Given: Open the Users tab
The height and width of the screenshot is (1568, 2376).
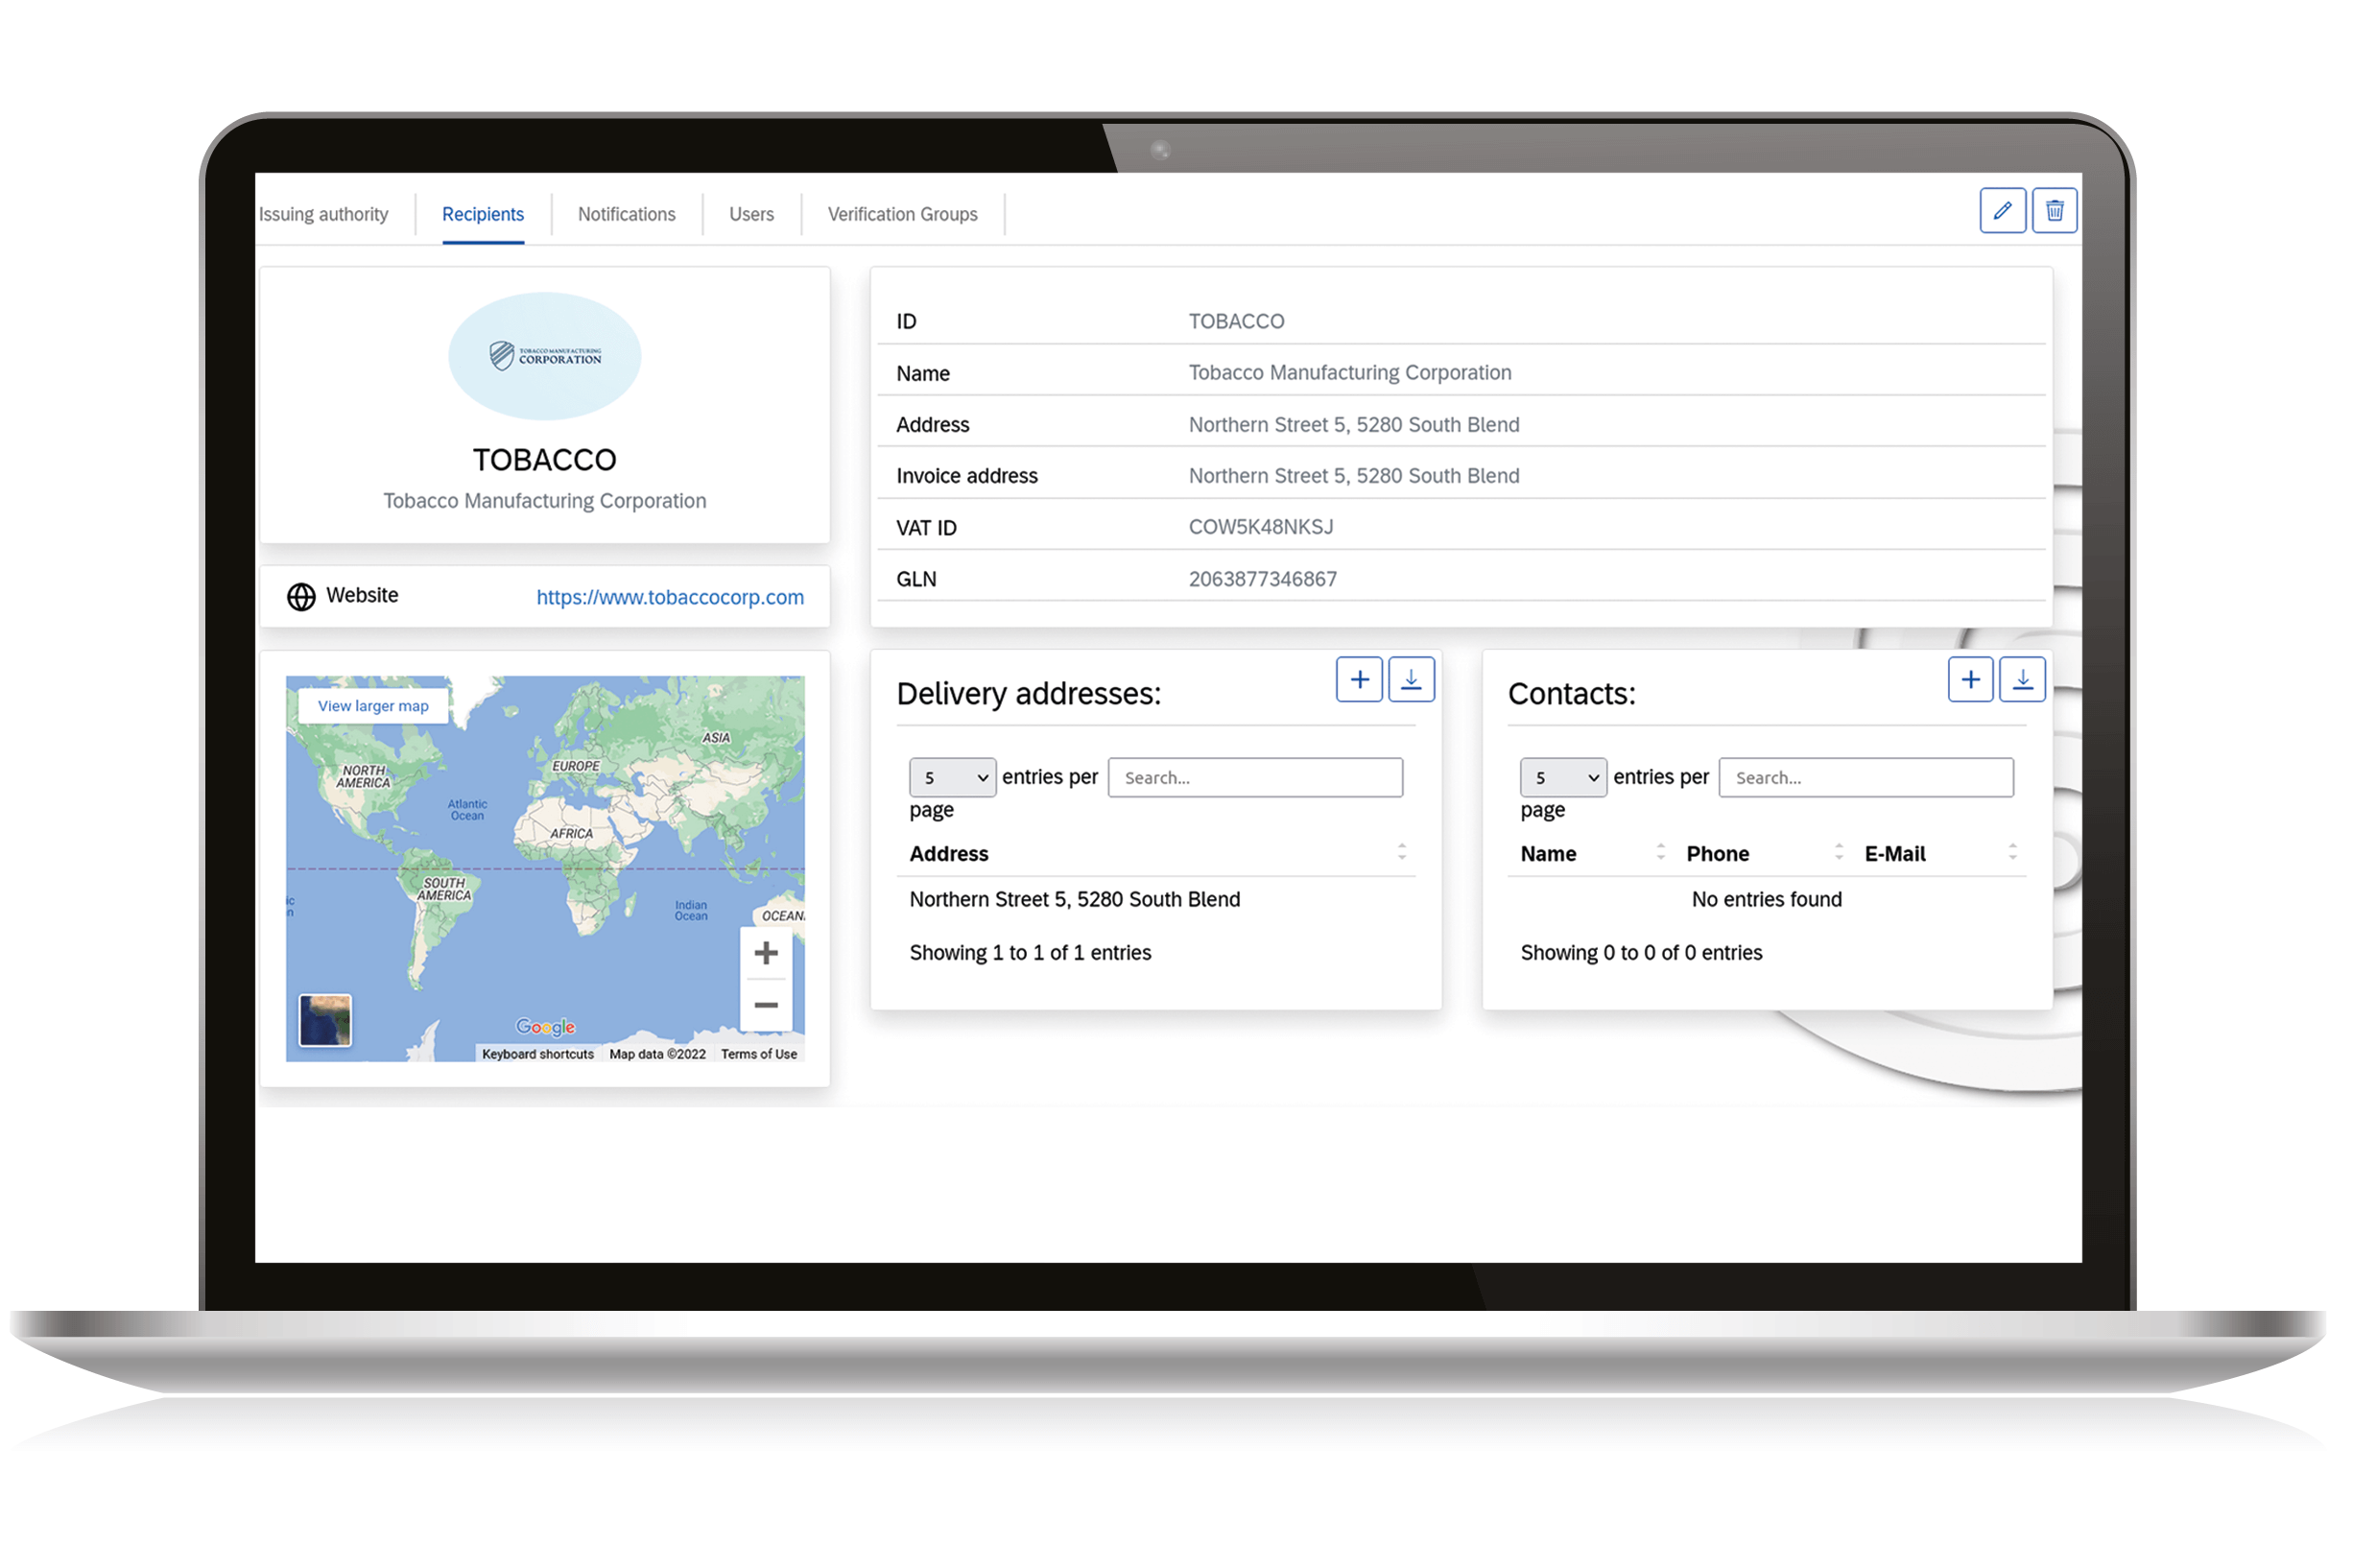Looking at the screenshot, I should [756, 213].
